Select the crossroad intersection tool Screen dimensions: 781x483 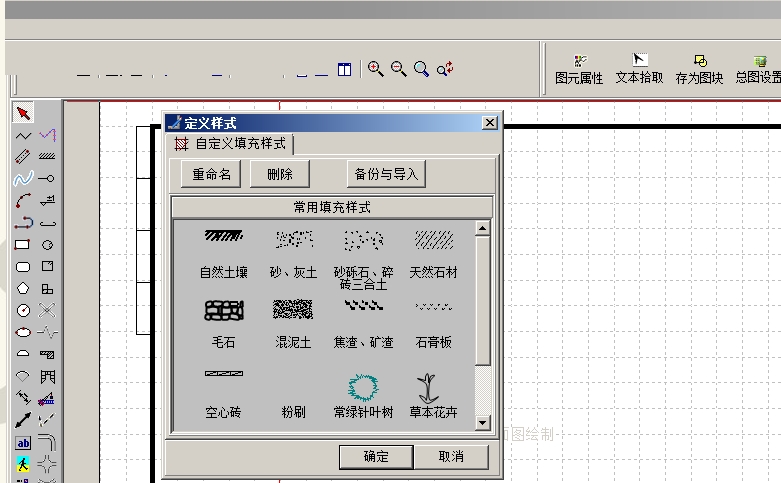coord(47,465)
